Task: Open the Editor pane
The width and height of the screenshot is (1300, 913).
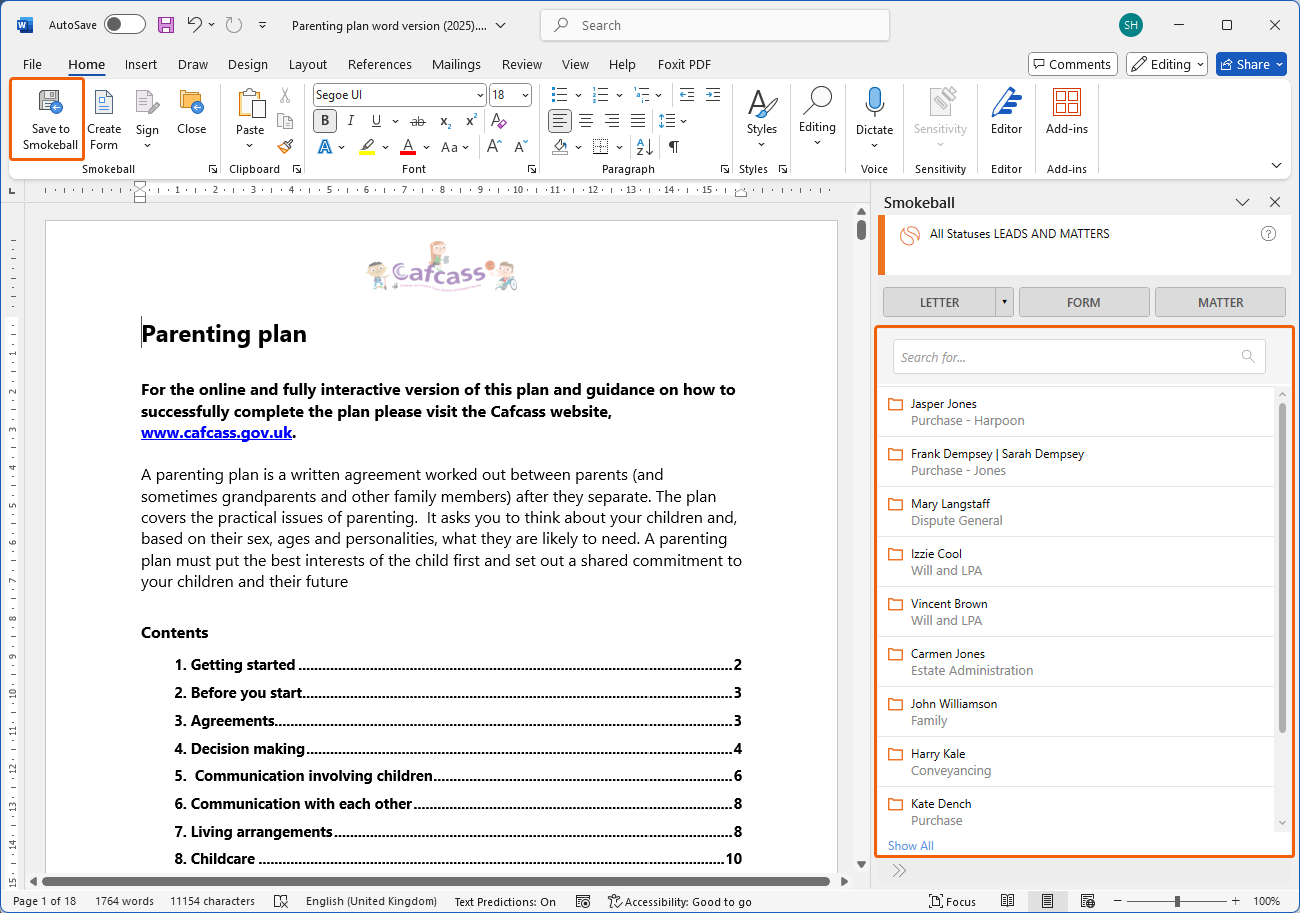Action: pyautogui.click(x=1006, y=112)
